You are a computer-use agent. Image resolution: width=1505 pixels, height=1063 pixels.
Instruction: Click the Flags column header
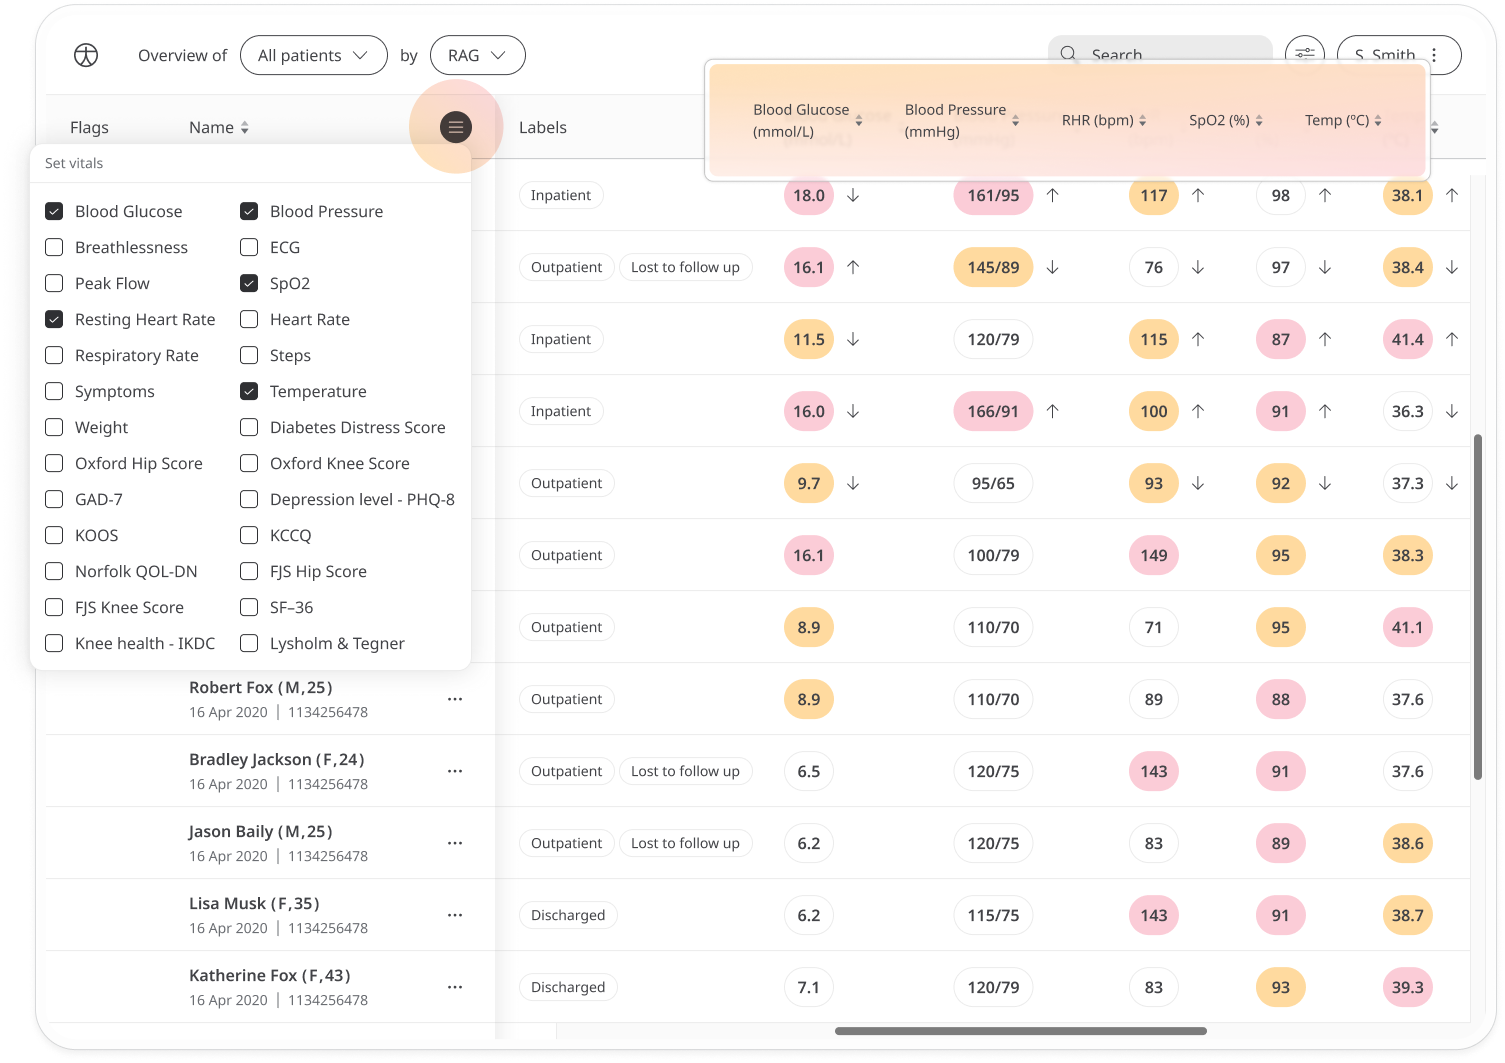point(89,127)
